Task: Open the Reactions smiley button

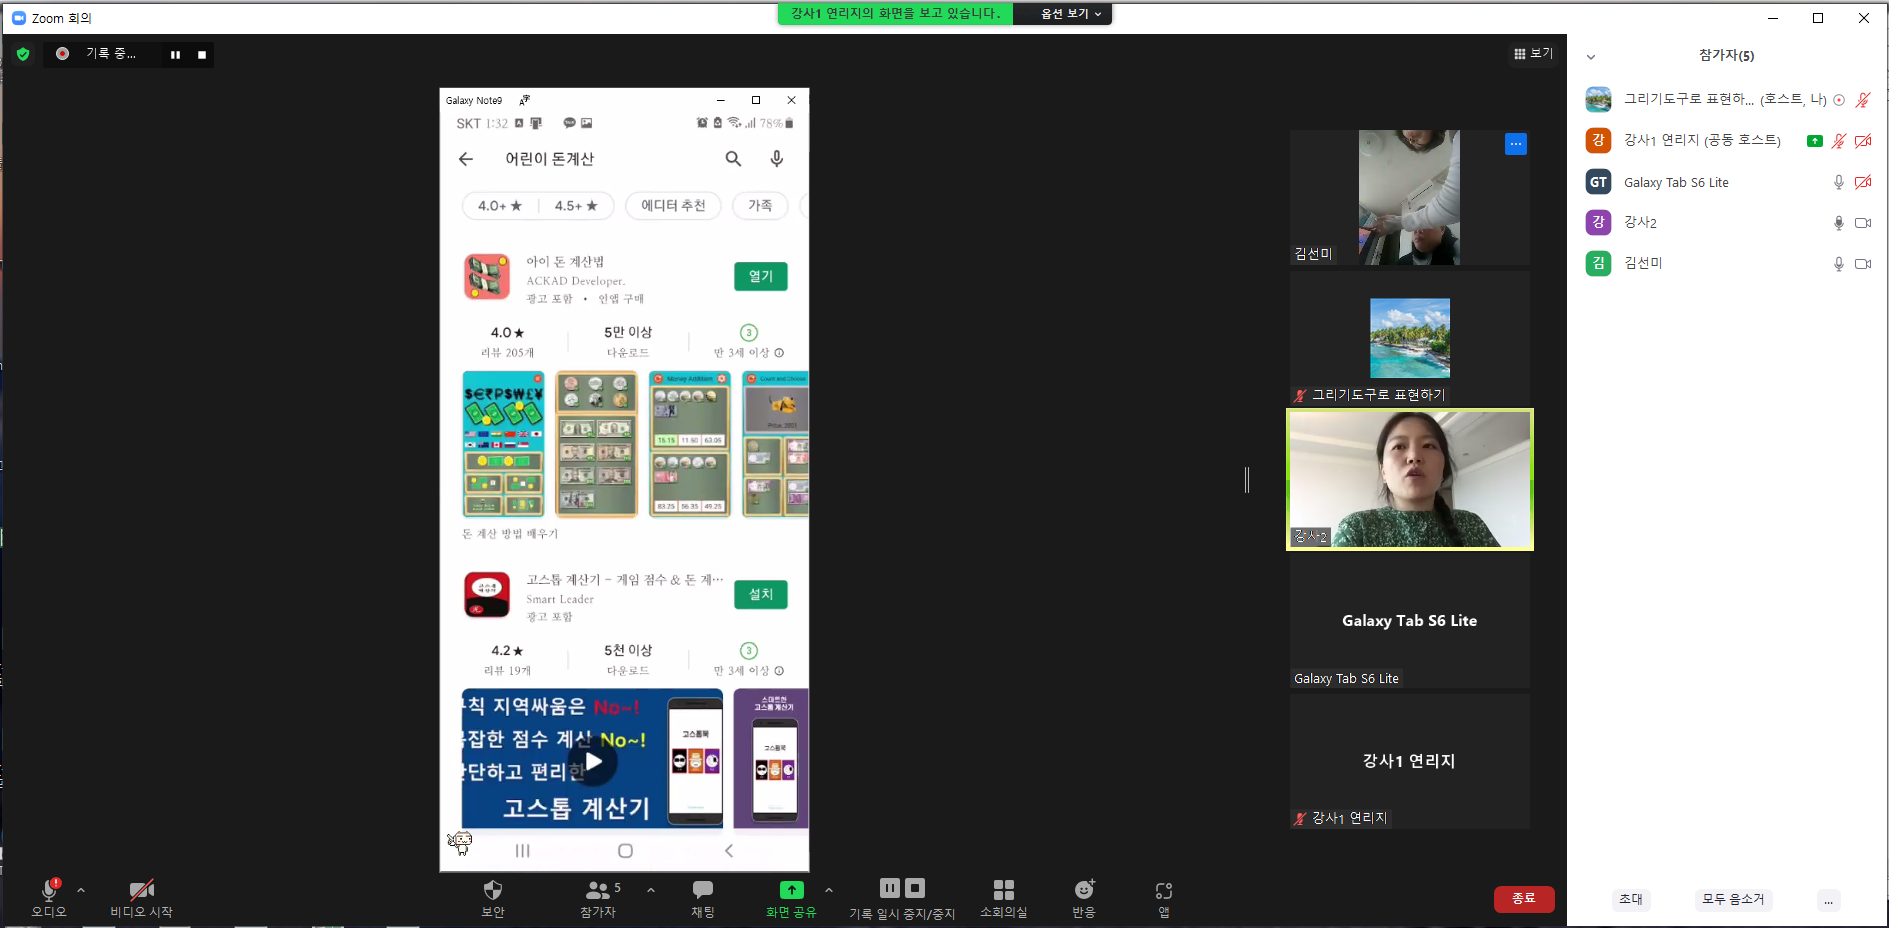Action: 1084,898
